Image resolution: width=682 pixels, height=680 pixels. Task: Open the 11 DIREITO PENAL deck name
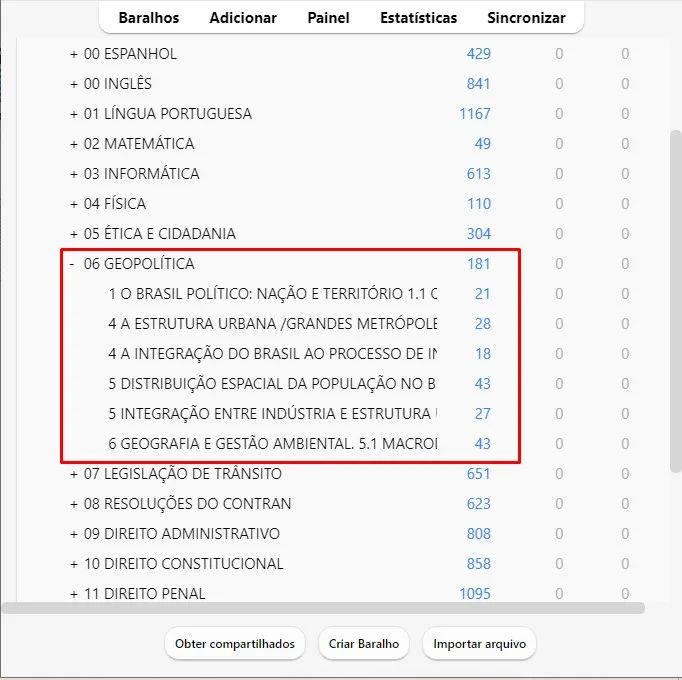point(144,594)
